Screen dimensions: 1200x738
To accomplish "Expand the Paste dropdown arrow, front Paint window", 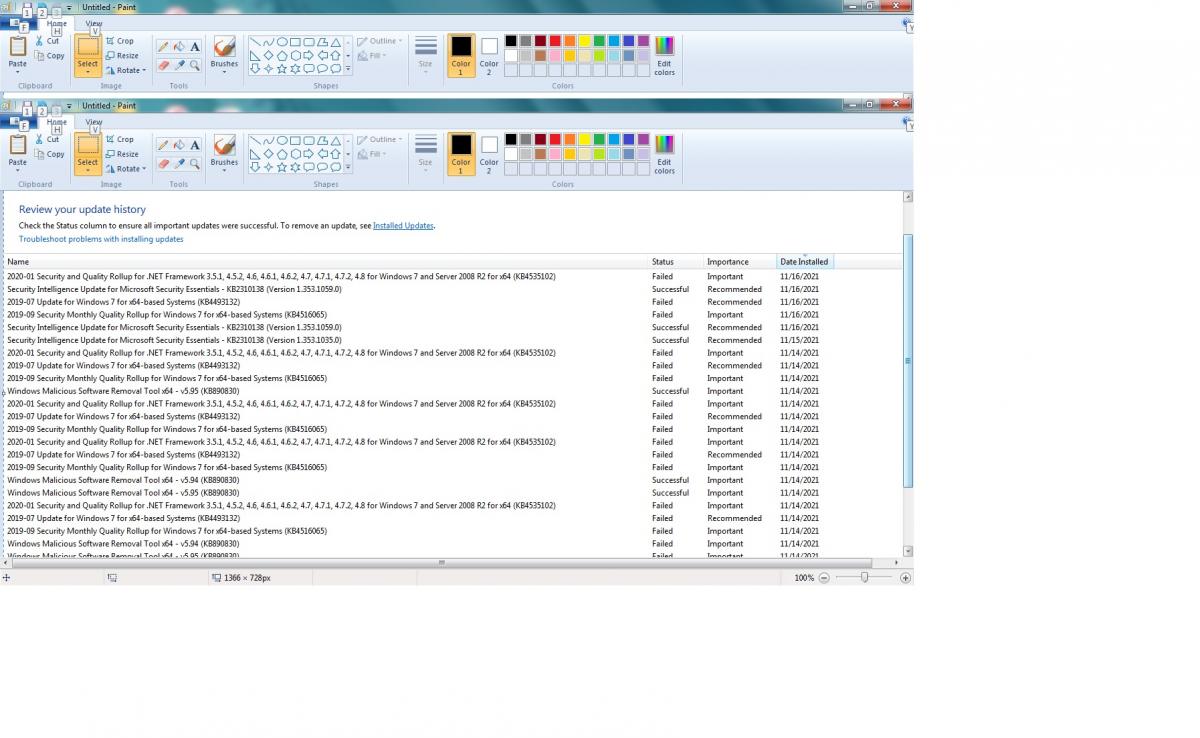I will [x=18, y=169].
